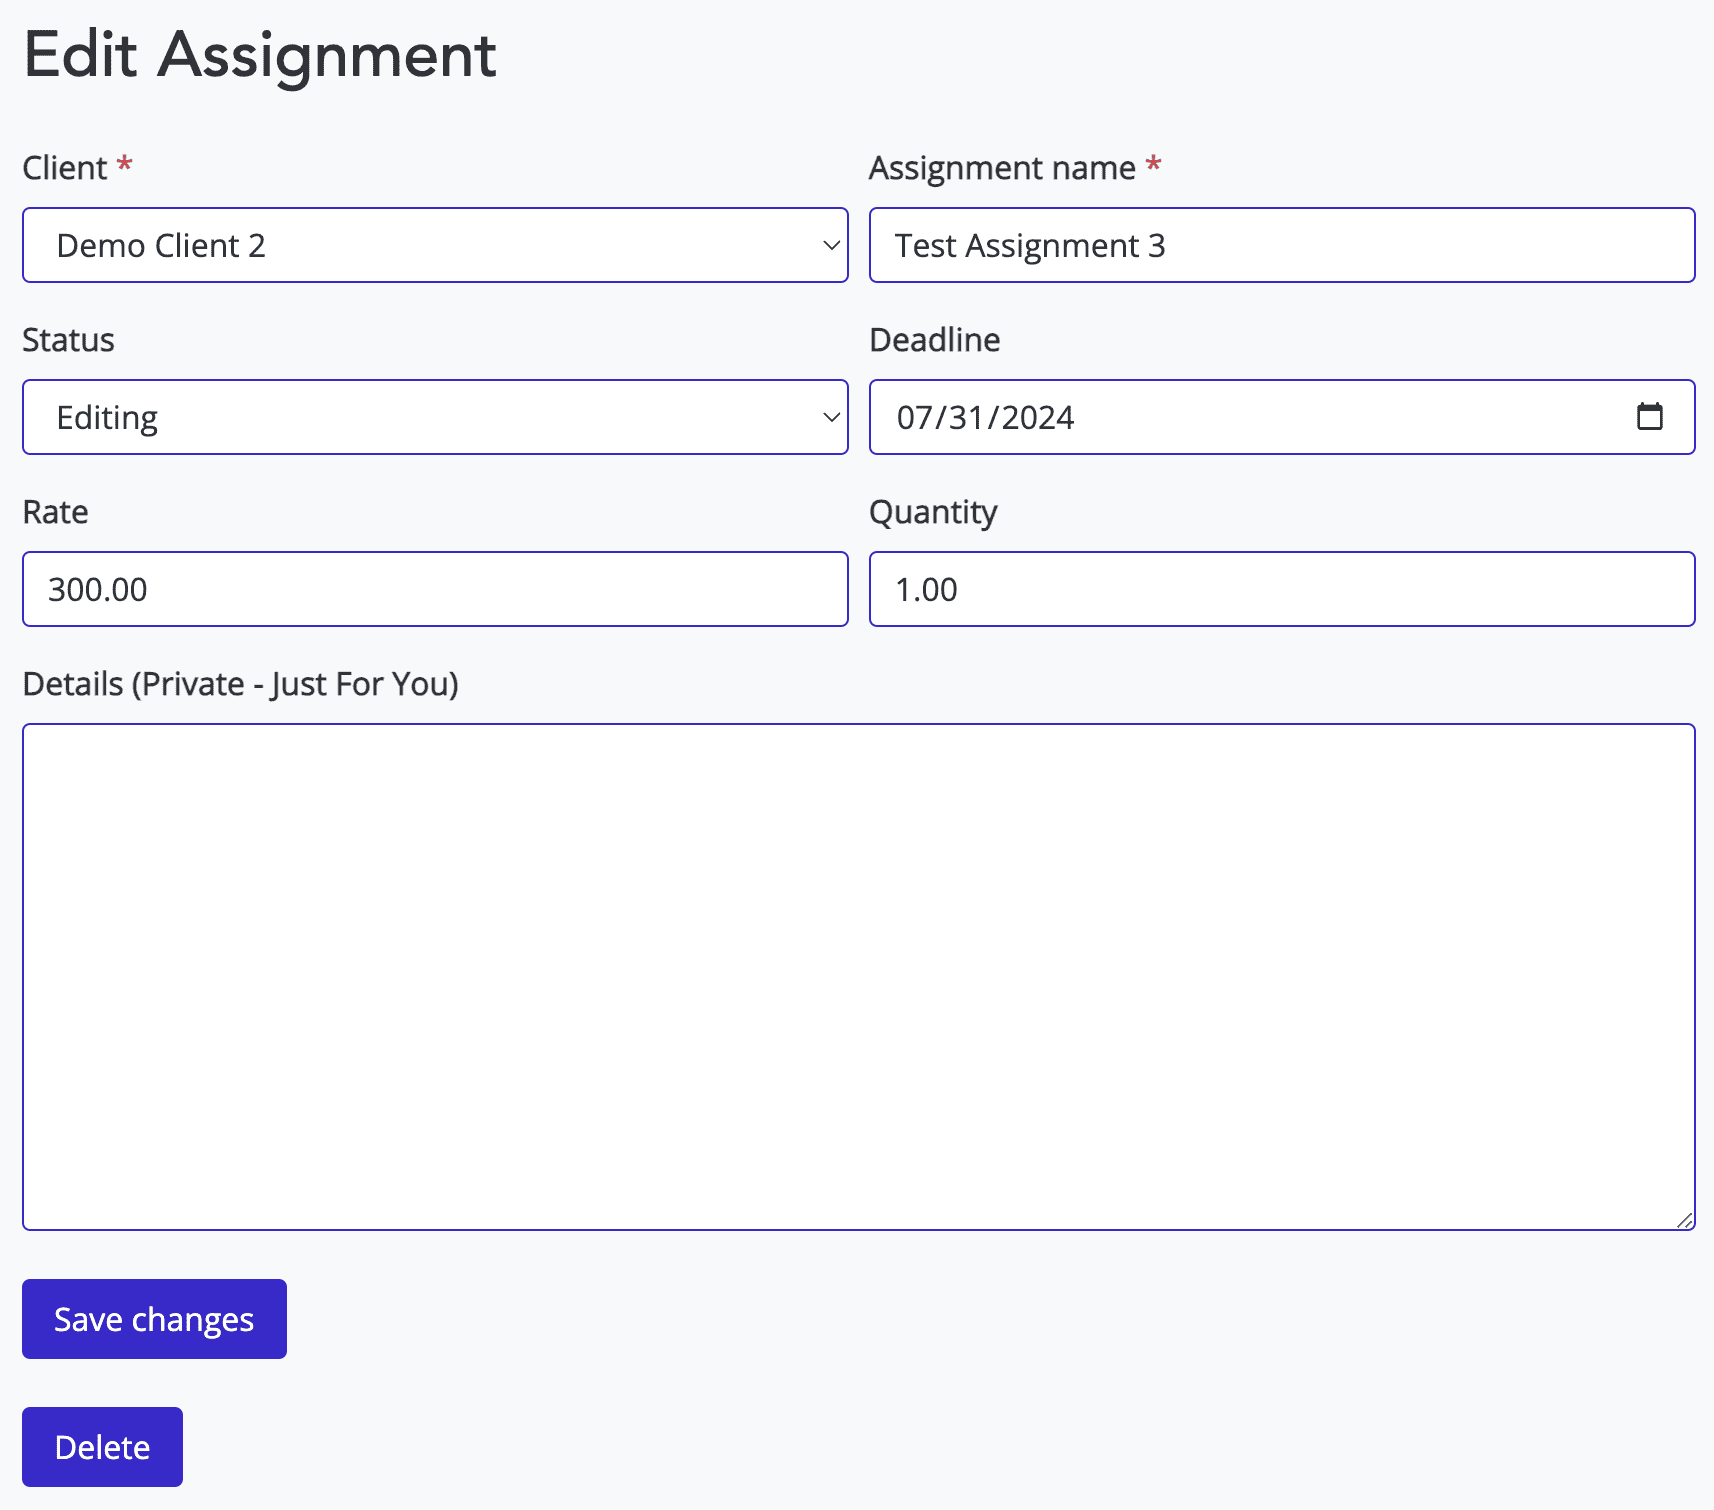Click the Deadline date field 07/31/2024
The height and width of the screenshot is (1510, 1714).
tap(1282, 417)
